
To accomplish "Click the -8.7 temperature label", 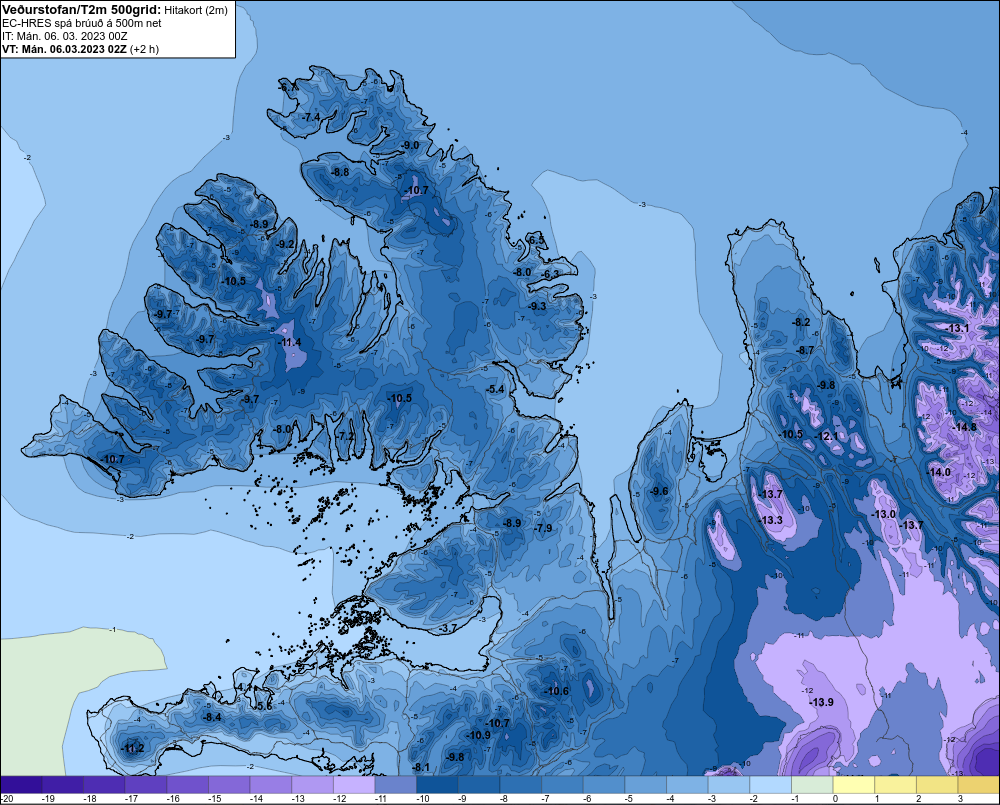I will click(x=805, y=350).
